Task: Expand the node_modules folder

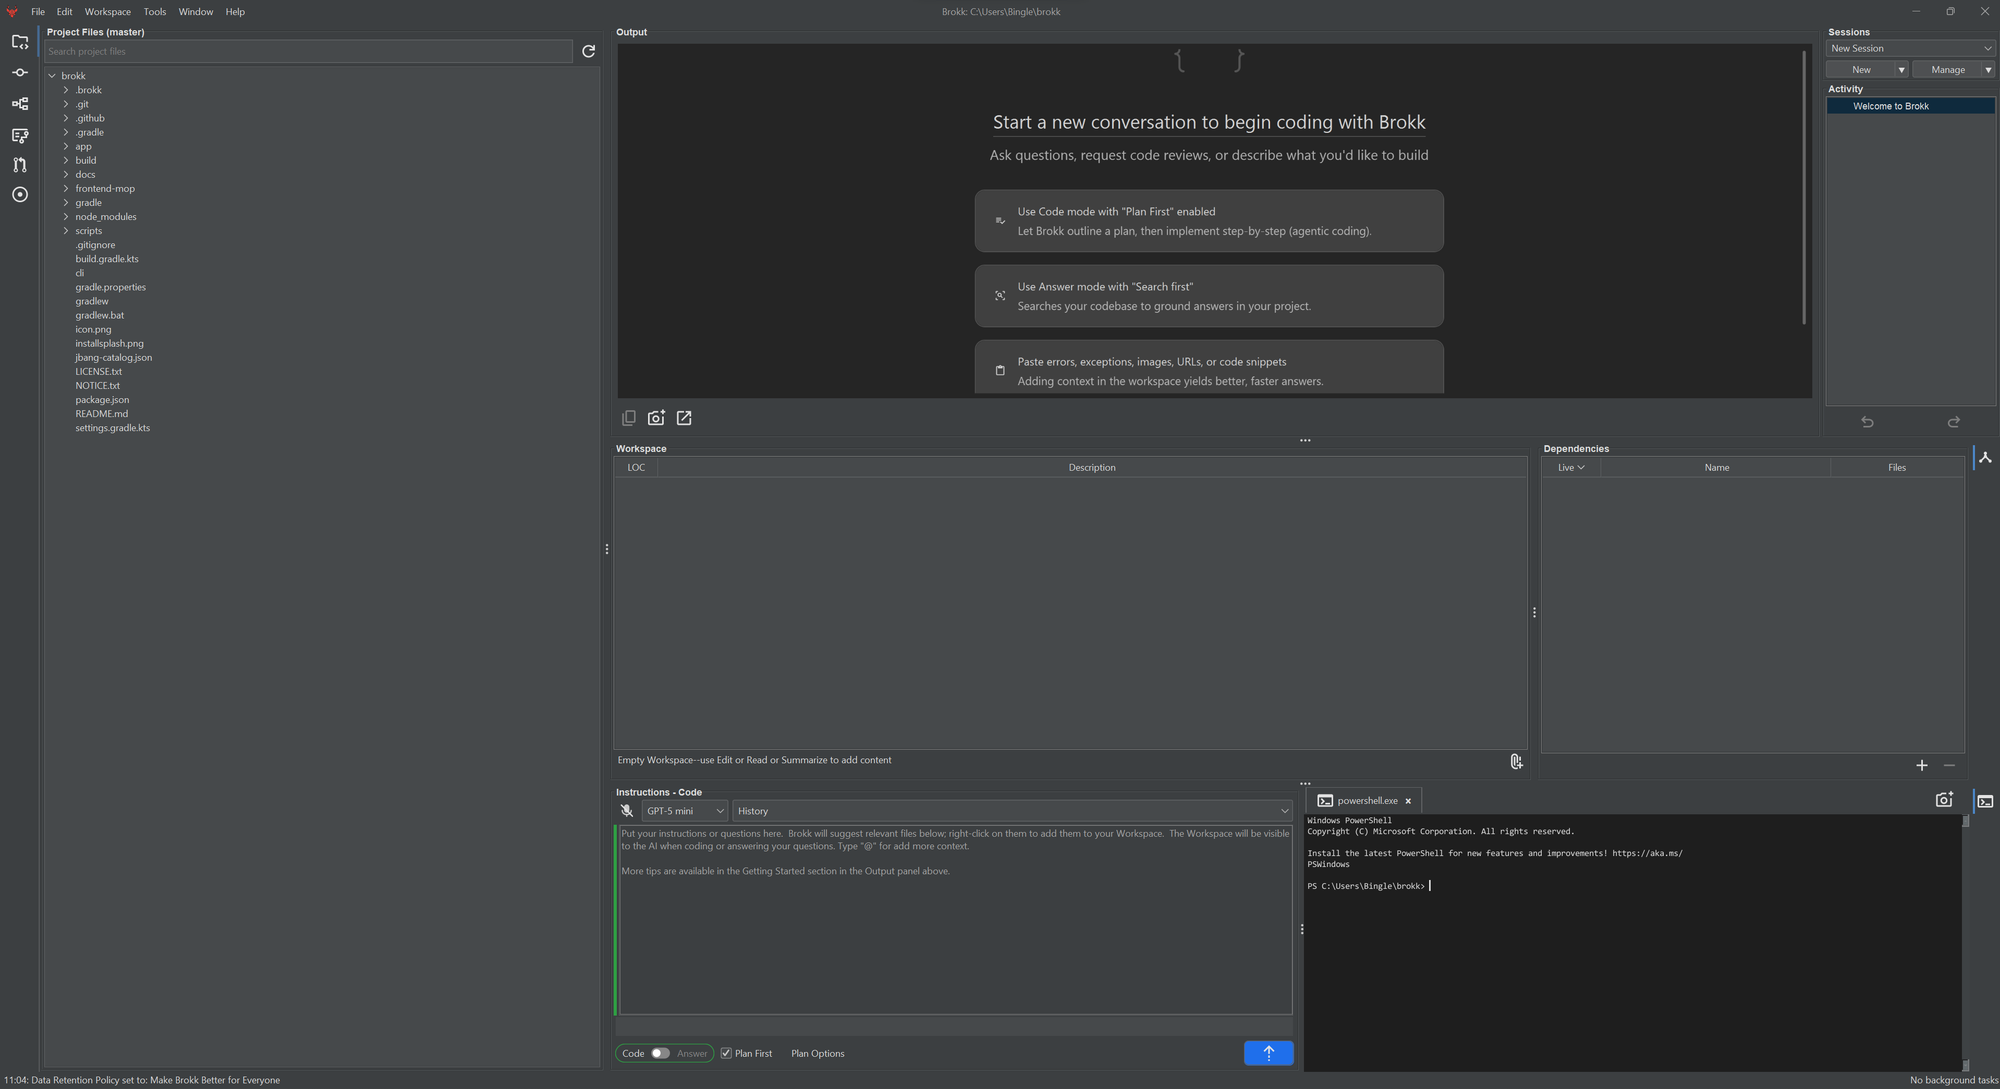Action: (66, 216)
